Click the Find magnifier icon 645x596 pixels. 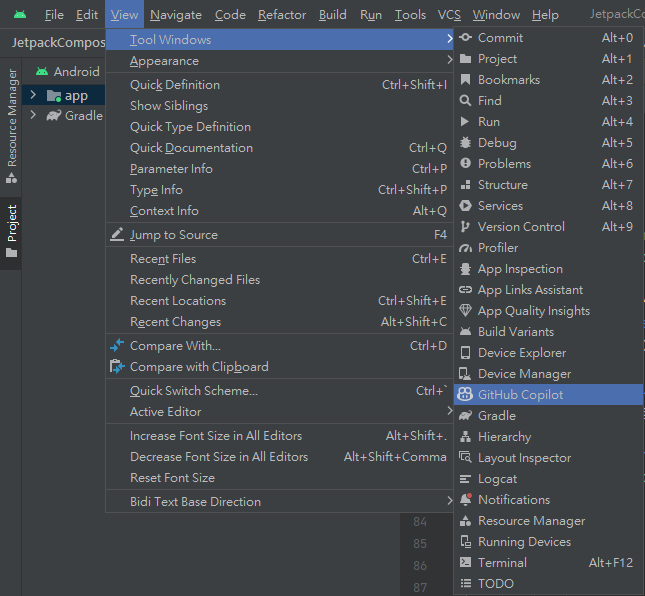click(x=465, y=100)
